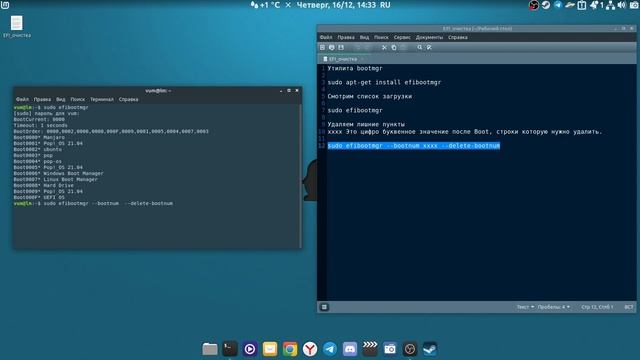Image resolution: width=640 pixels, height=360 pixels.
Task: Click the terminal's vertical scrollbar
Action: [x=300, y=176]
